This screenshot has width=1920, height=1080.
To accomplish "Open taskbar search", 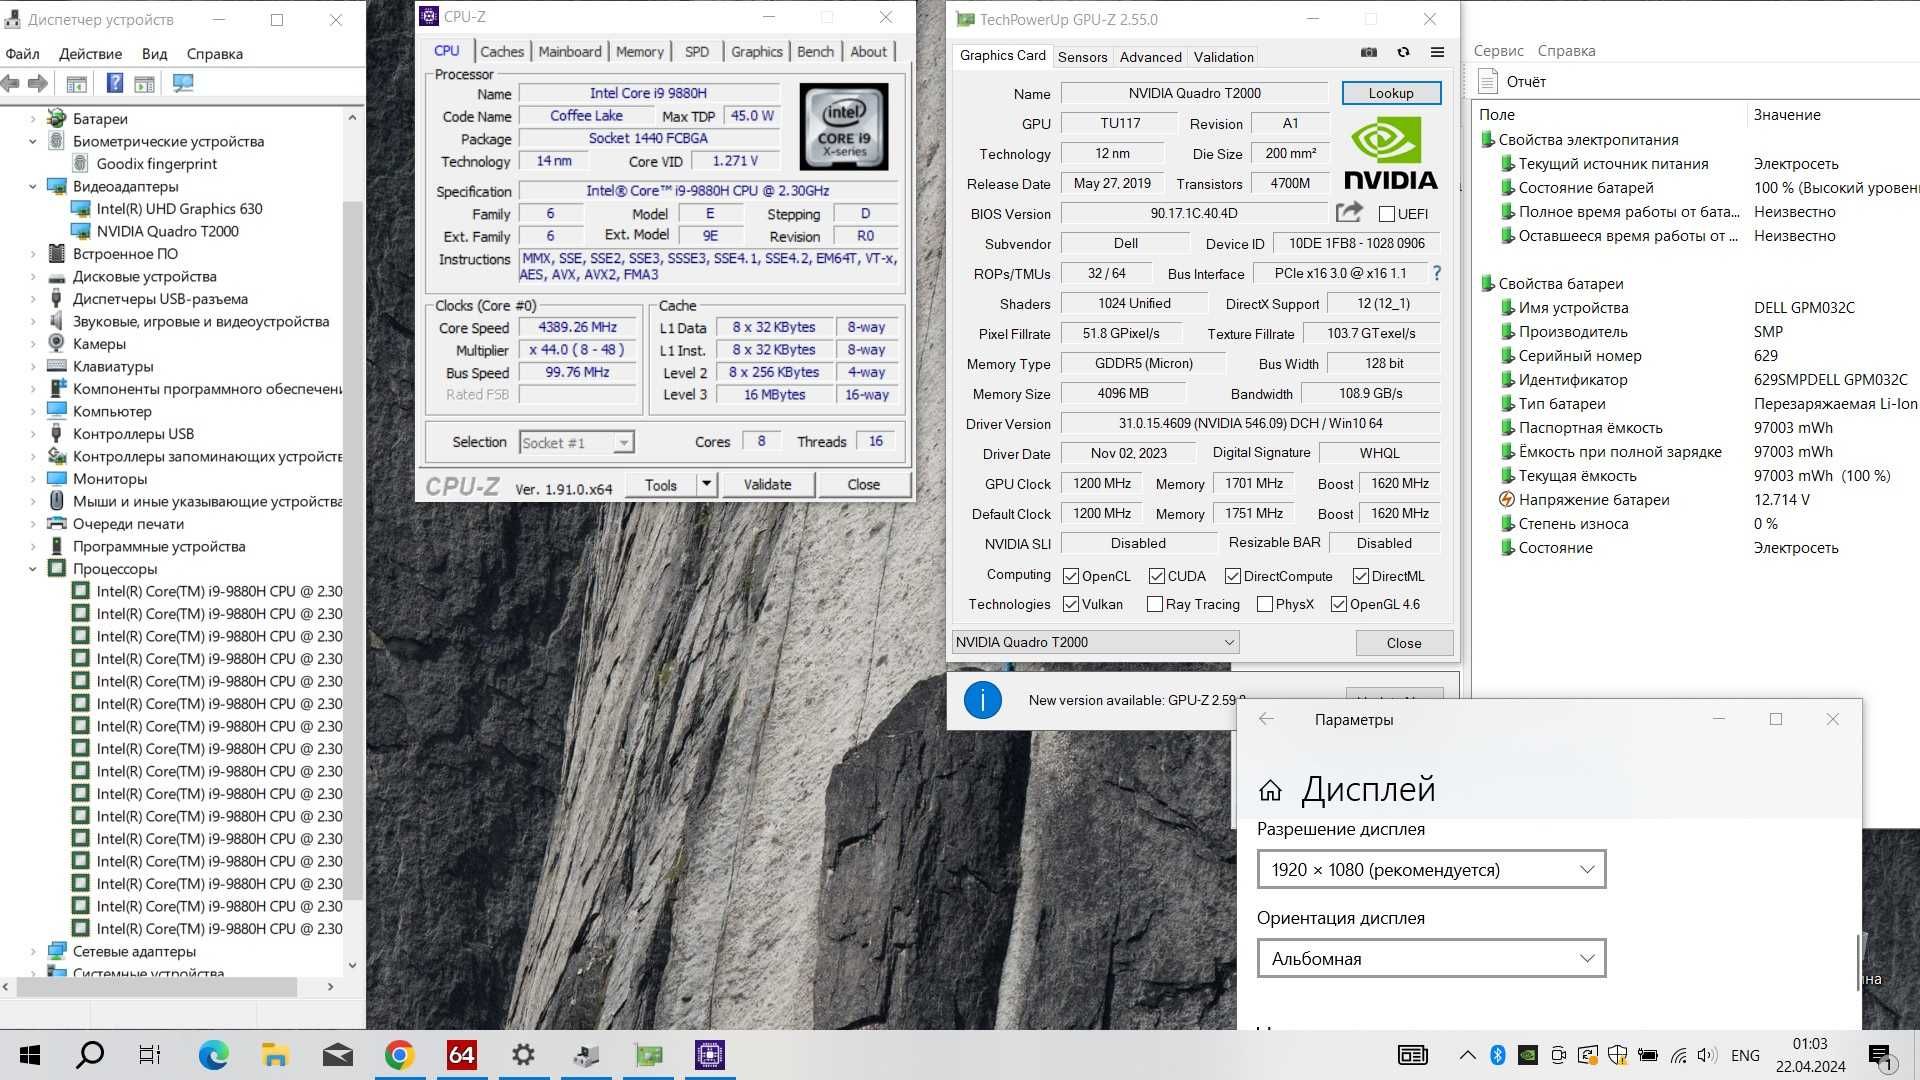I will point(90,1055).
